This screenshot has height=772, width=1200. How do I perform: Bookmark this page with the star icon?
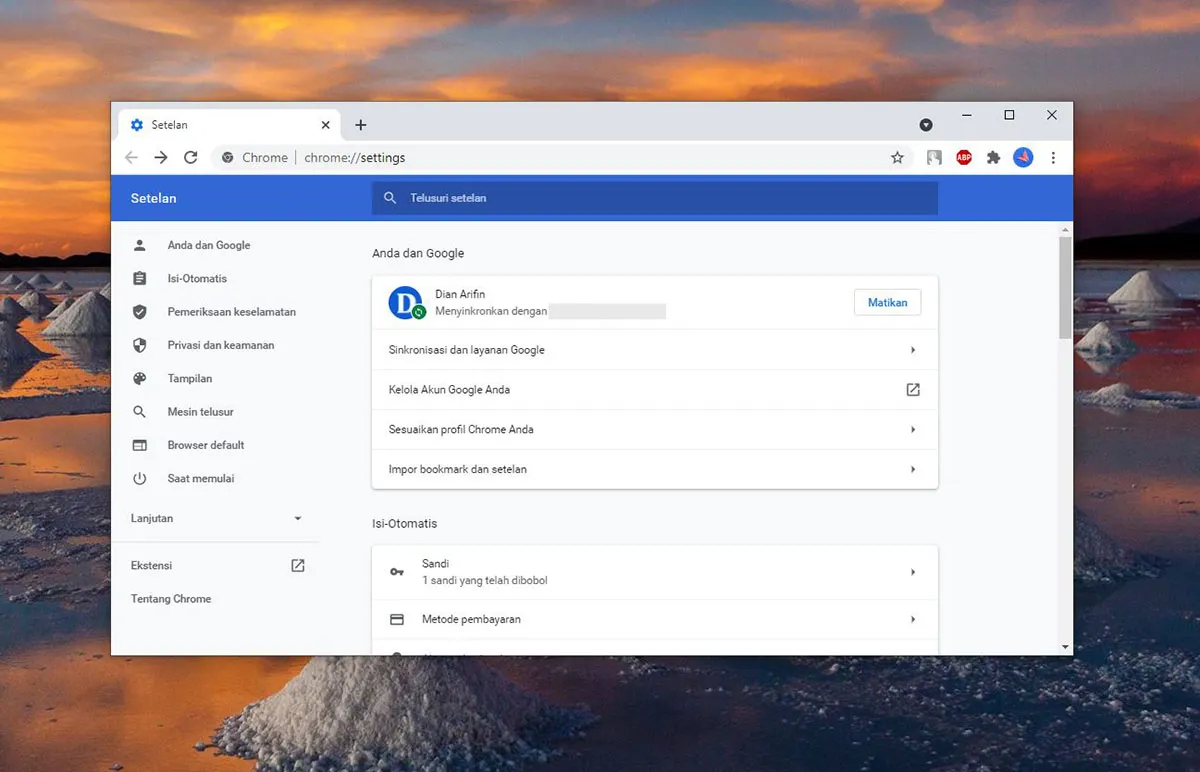[x=897, y=158]
